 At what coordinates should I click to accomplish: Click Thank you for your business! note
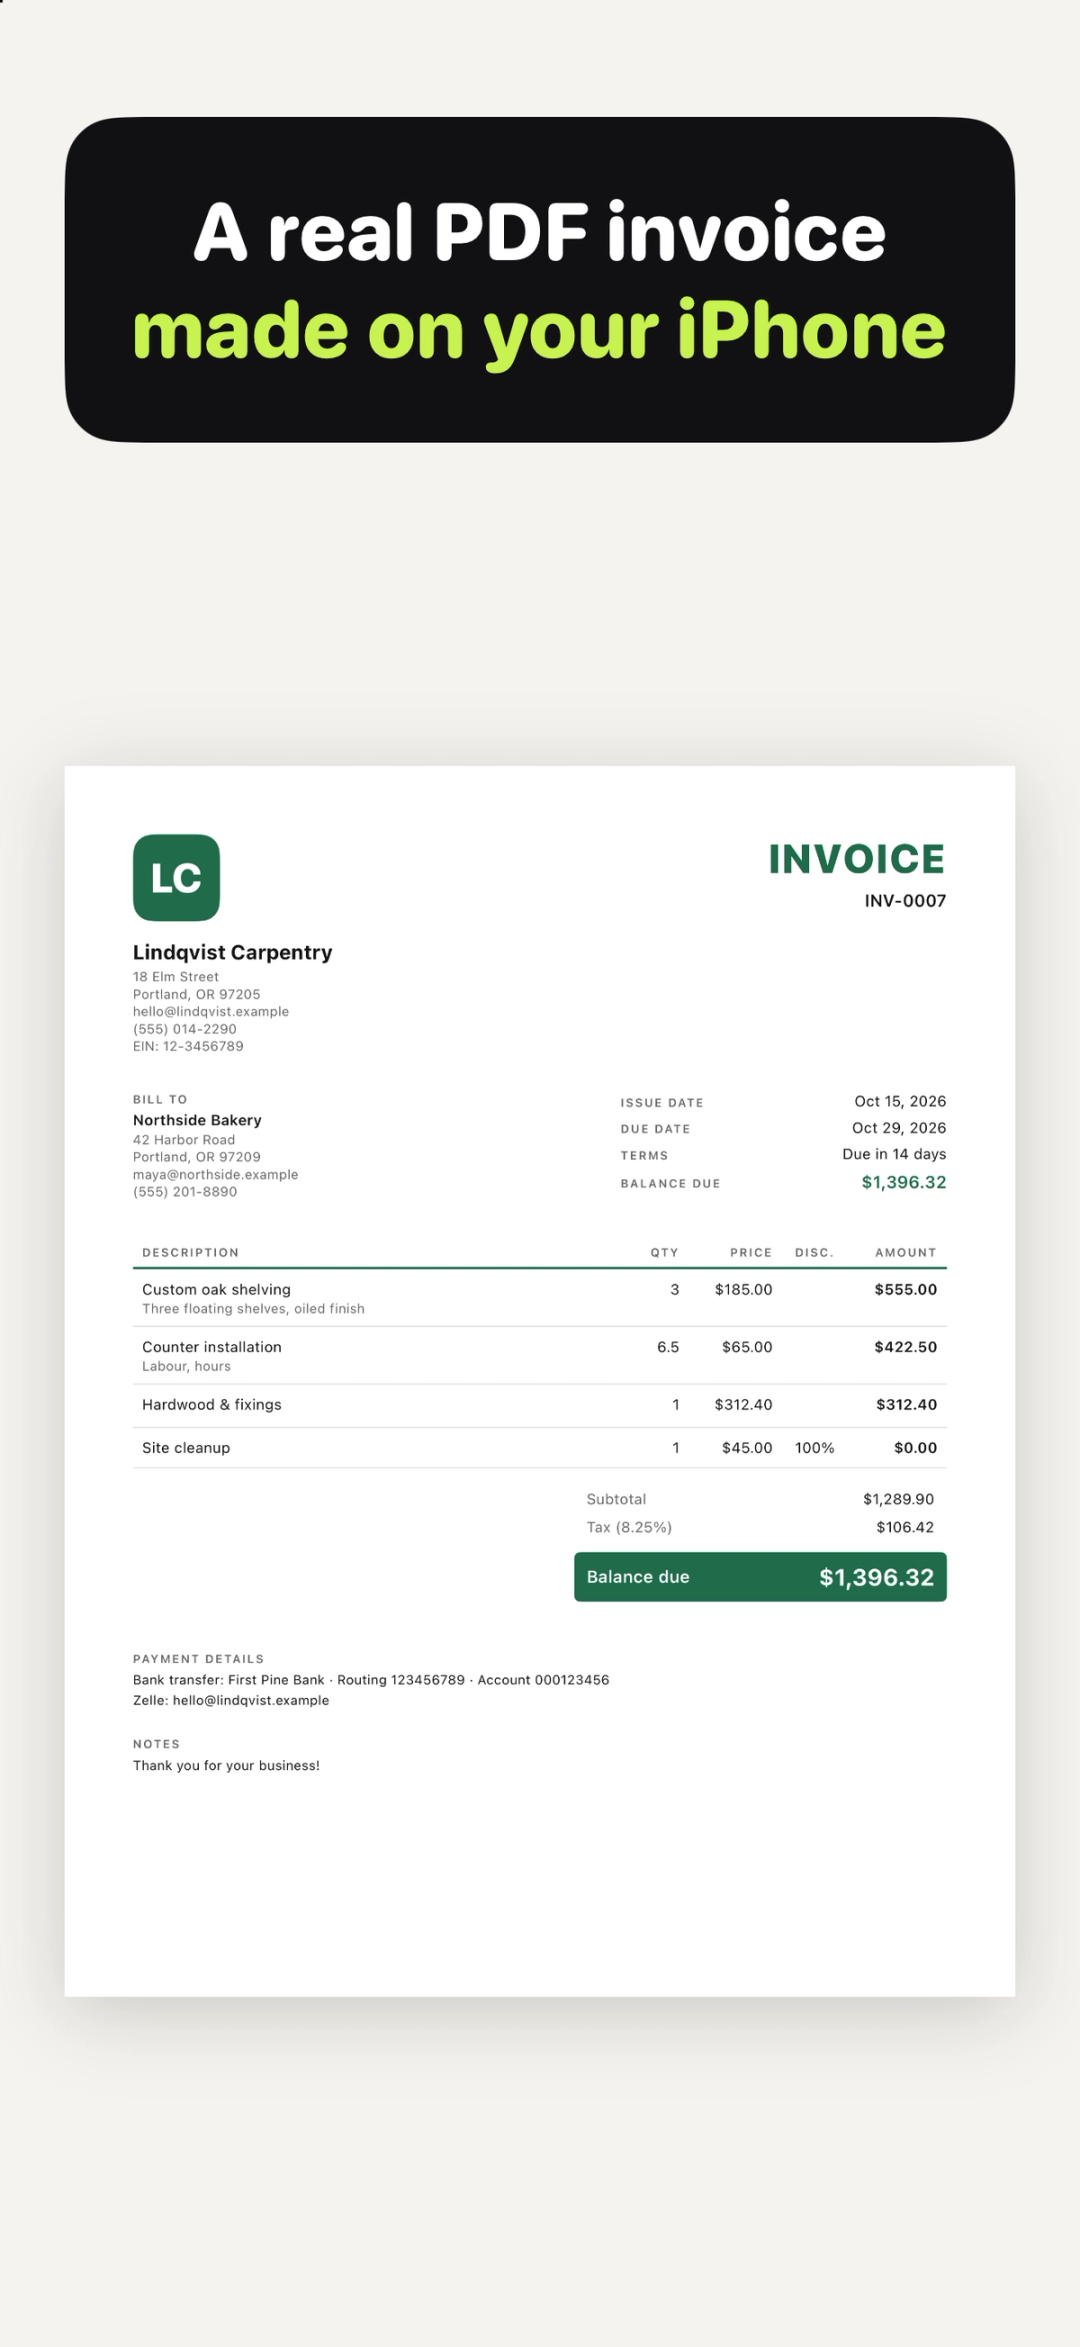(226, 1765)
